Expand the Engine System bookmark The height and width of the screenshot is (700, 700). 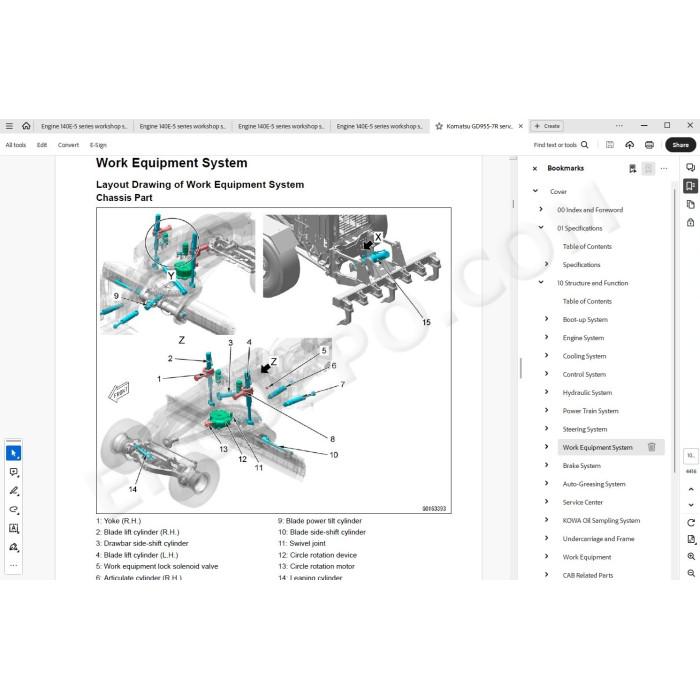point(546,338)
